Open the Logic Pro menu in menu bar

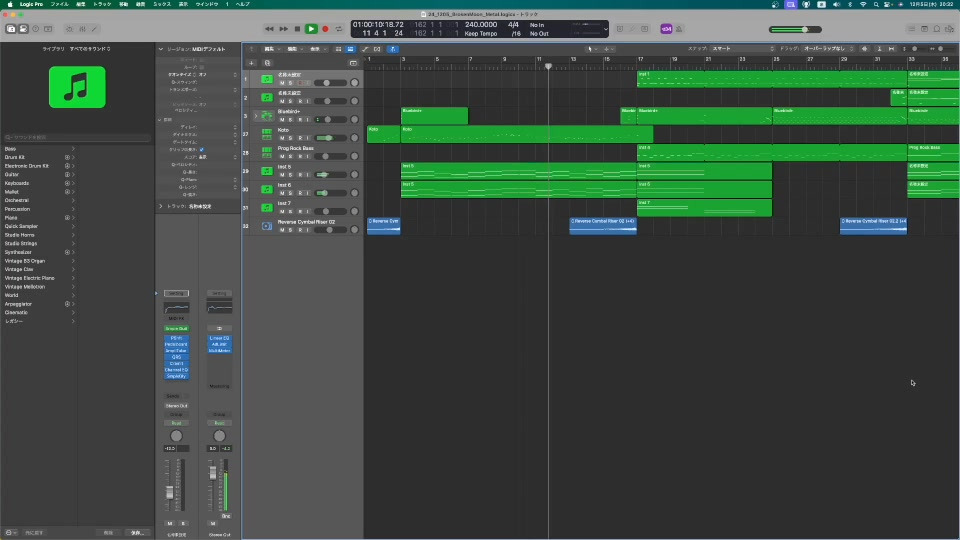coord(33,4)
